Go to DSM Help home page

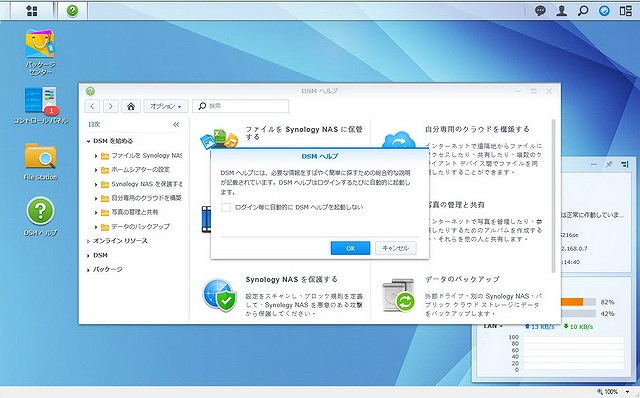131,106
